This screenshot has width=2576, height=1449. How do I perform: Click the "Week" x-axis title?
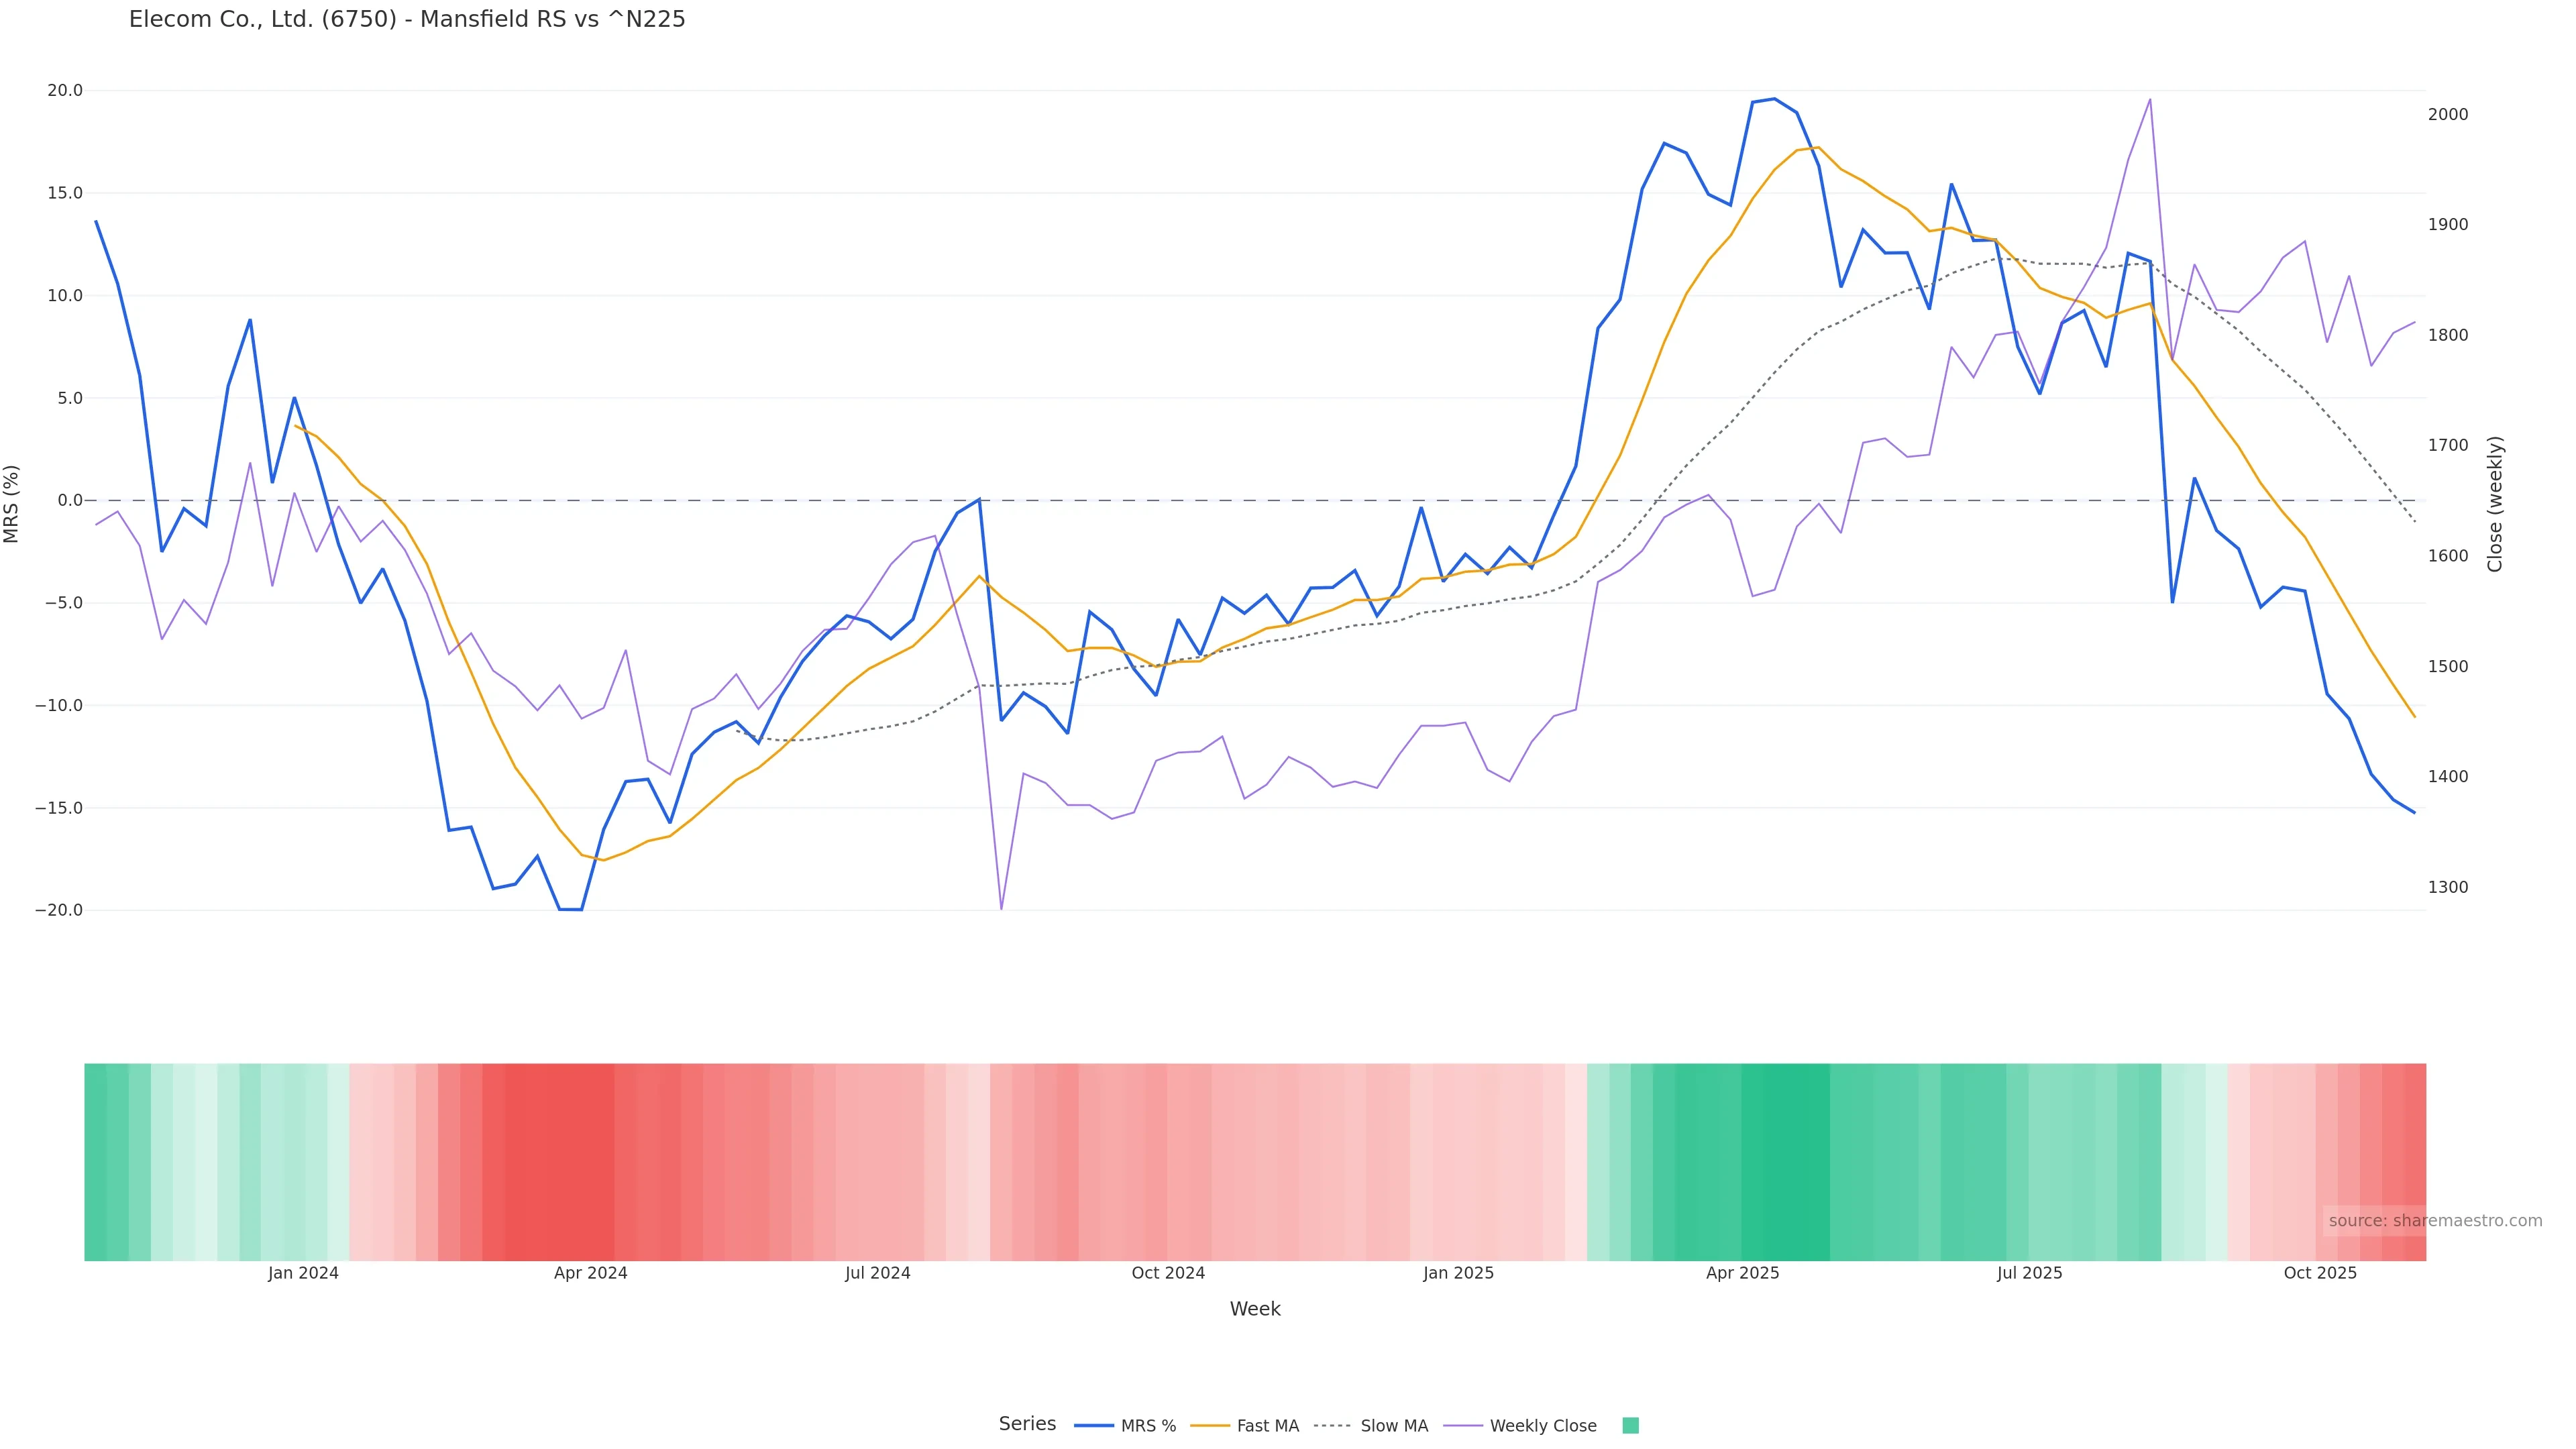click(1254, 1309)
